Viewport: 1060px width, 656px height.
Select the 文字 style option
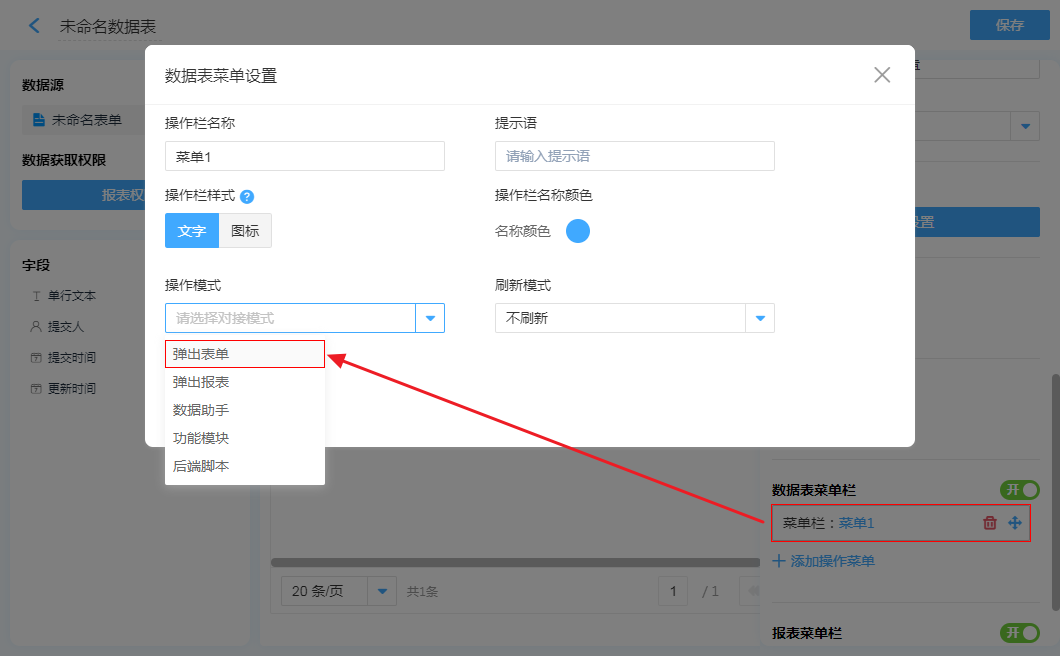(x=192, y=231)
